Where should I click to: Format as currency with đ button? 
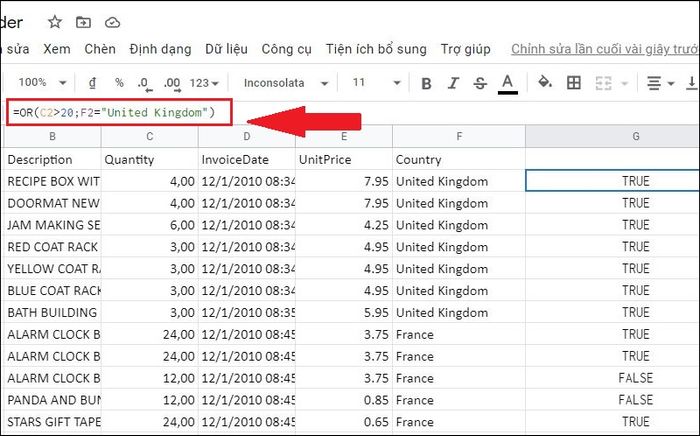[x=92, y=83]
